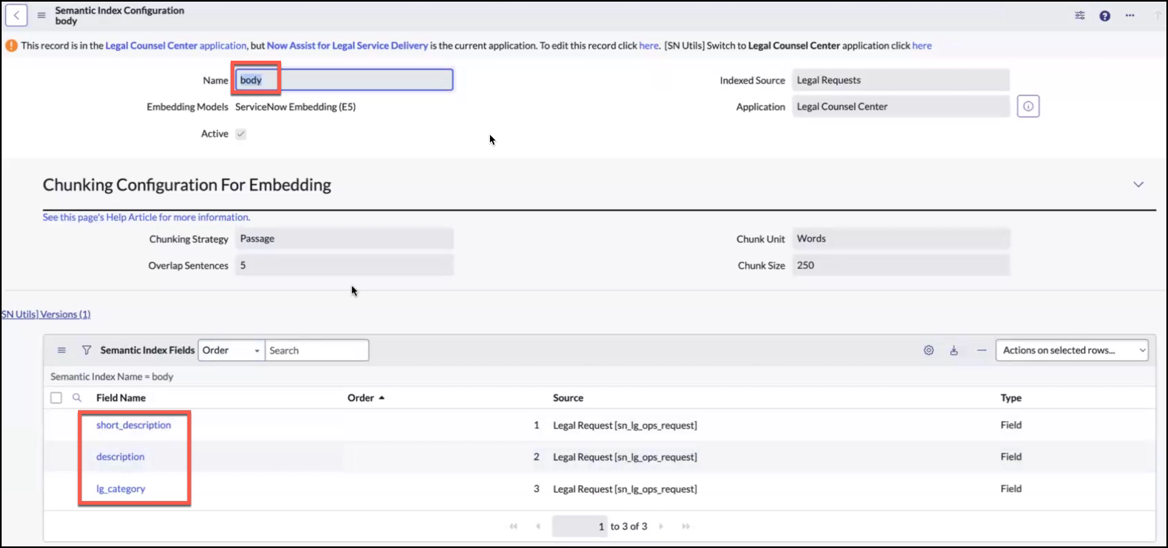Open the lg_category field record

pos(121,489)
